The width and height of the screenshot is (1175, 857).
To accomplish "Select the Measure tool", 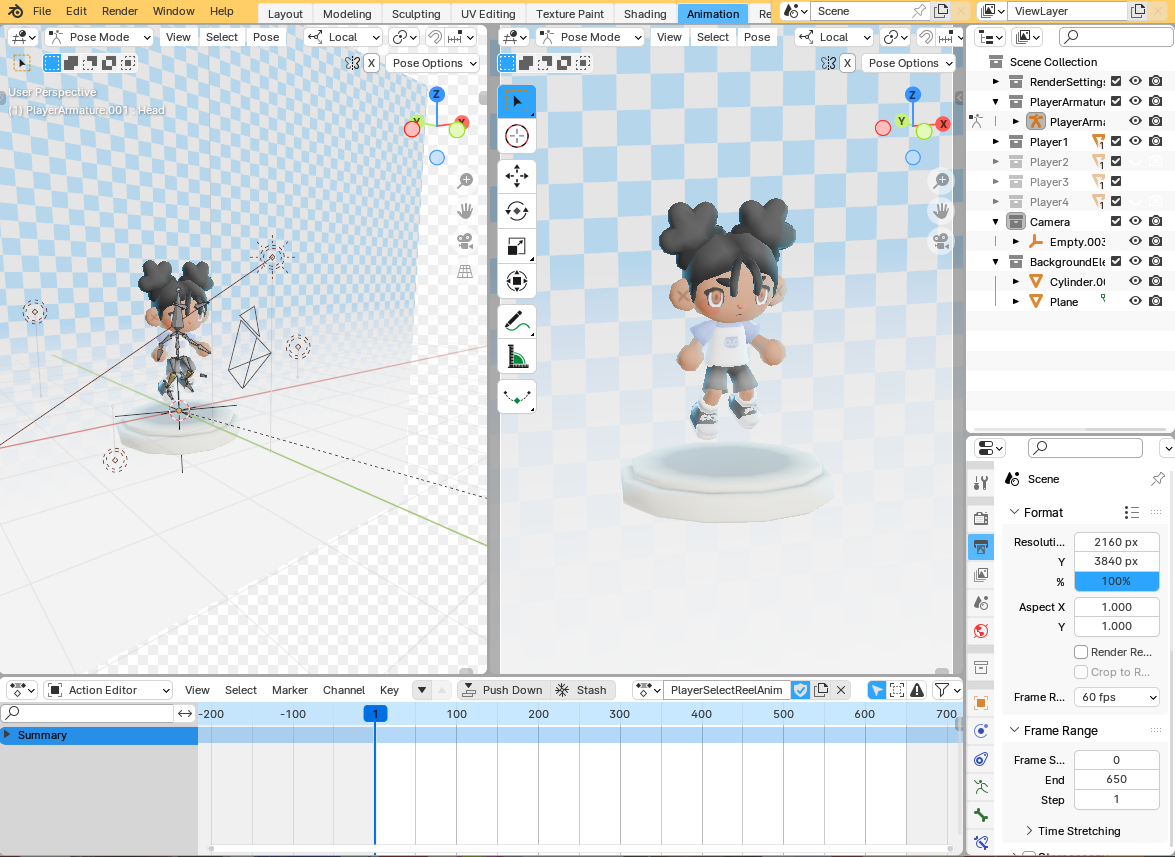I will click(516, 355).
